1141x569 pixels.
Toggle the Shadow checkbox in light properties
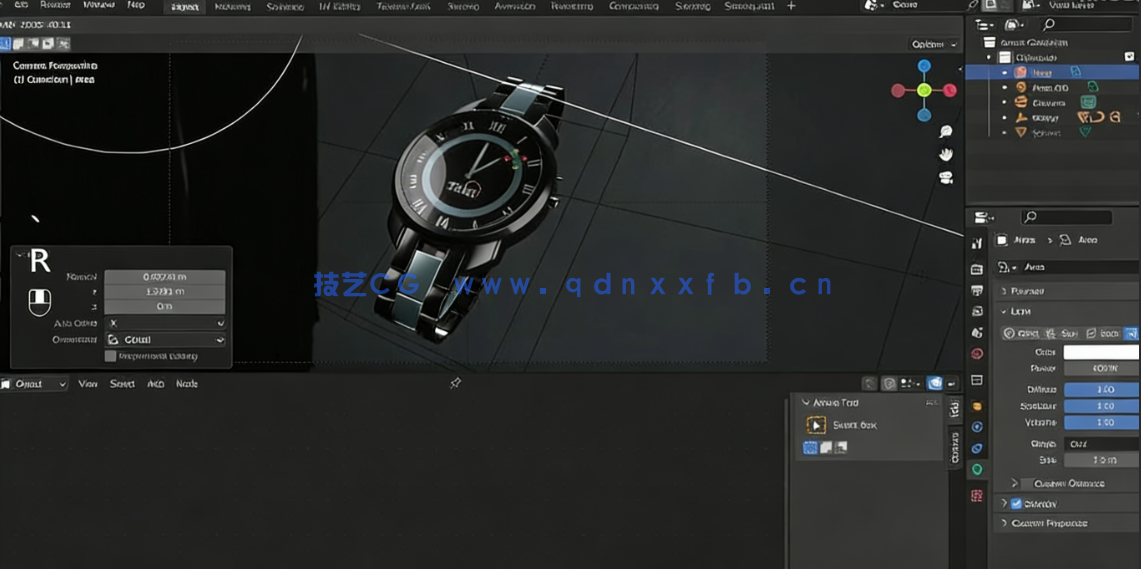coord(1017,504)
